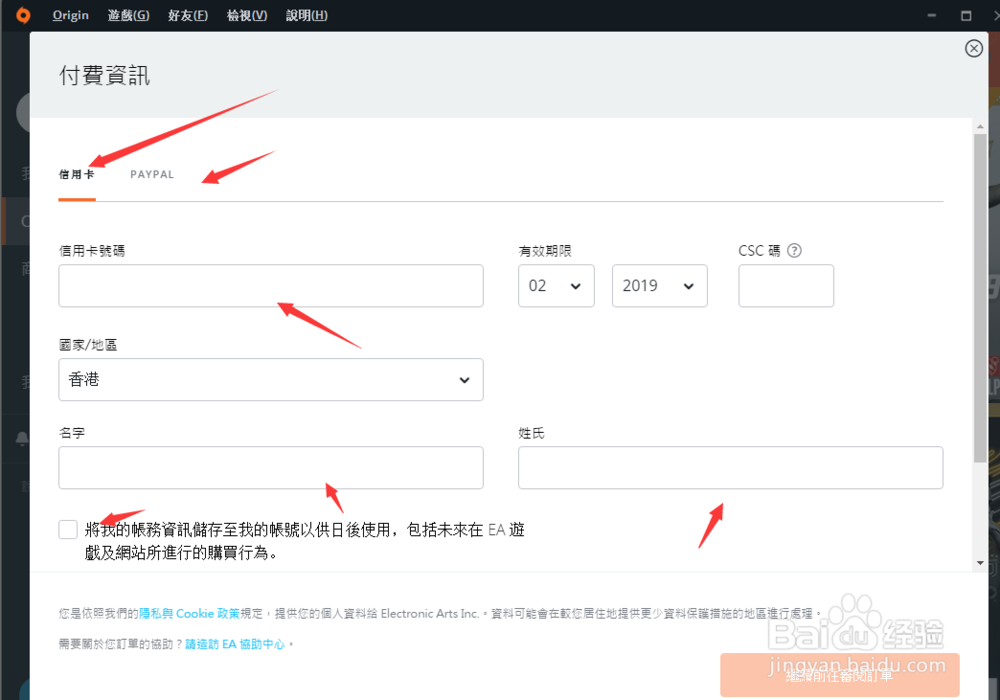The height and width of the screenshot is (700, 1000).
Task: Open the CSC code help icon
Action: point(794,251)
